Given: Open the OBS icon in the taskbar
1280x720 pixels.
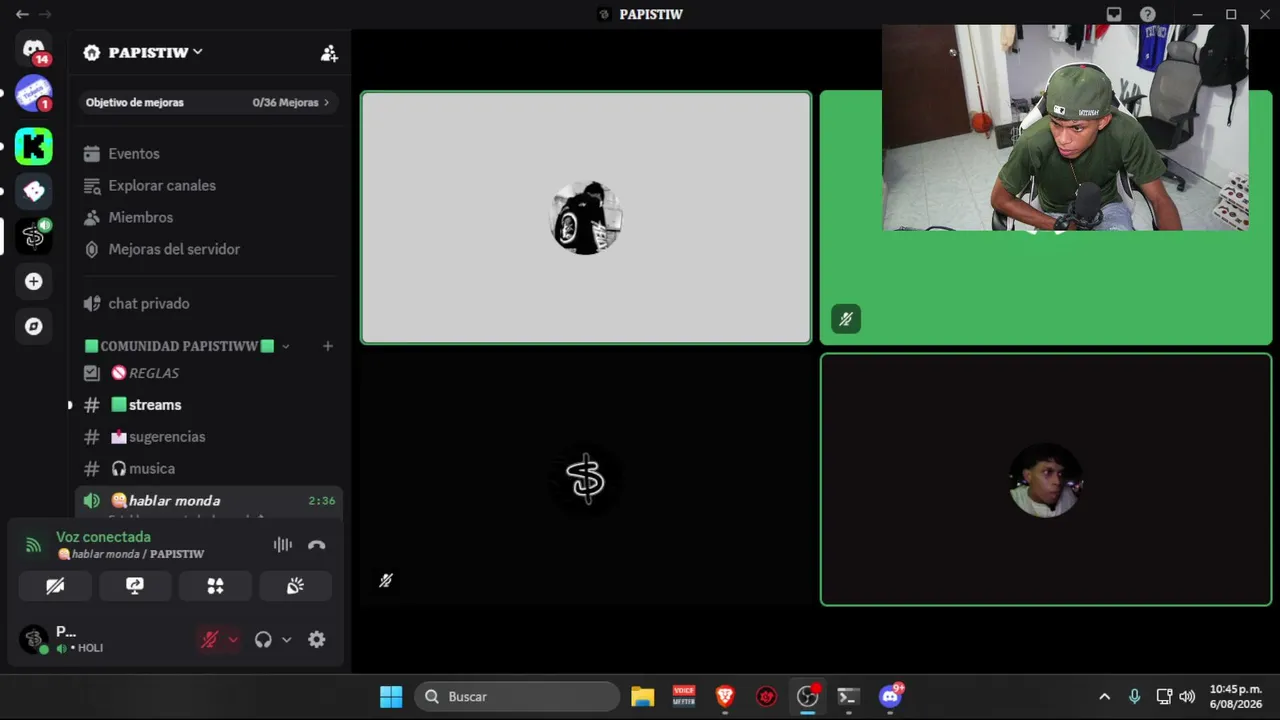Looking at the screenshot, I should coord(807,697).
